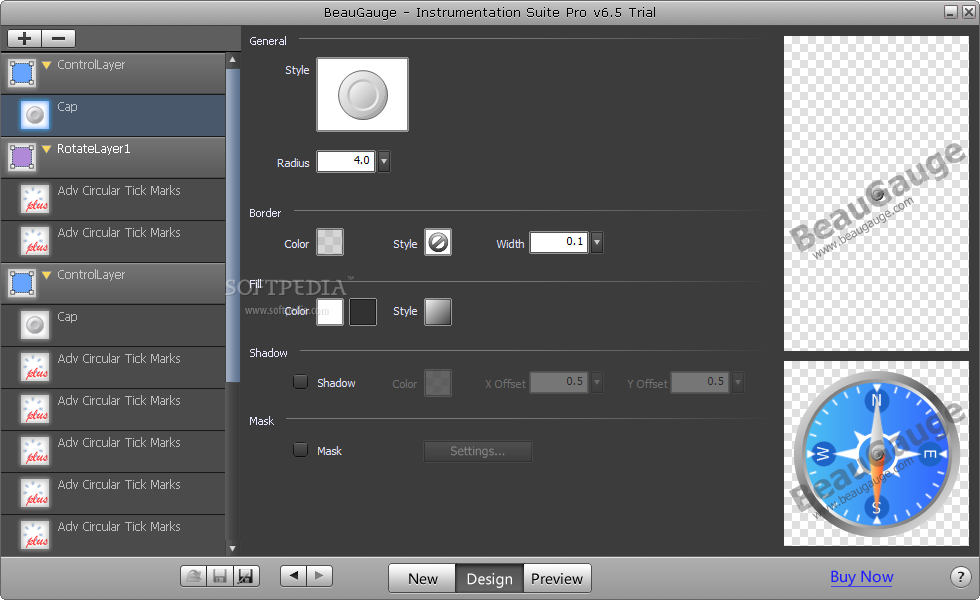Click tick marks icon directly below RotateLayer1

pyautogui.click(x=35, y=199)
